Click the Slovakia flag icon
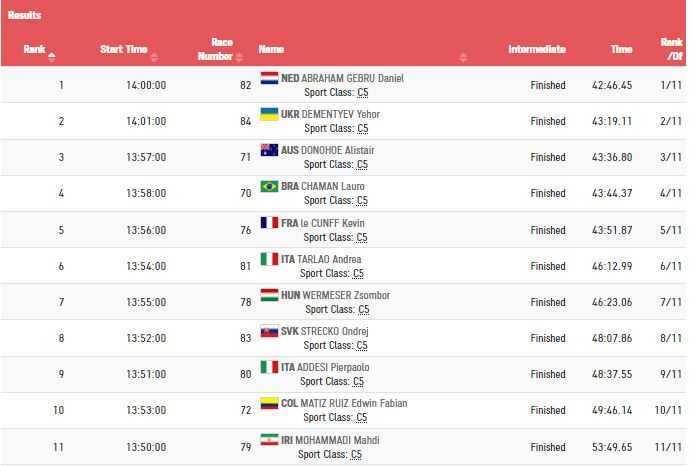Viewport: 694px width, 466px height. [x=269, y=331]
